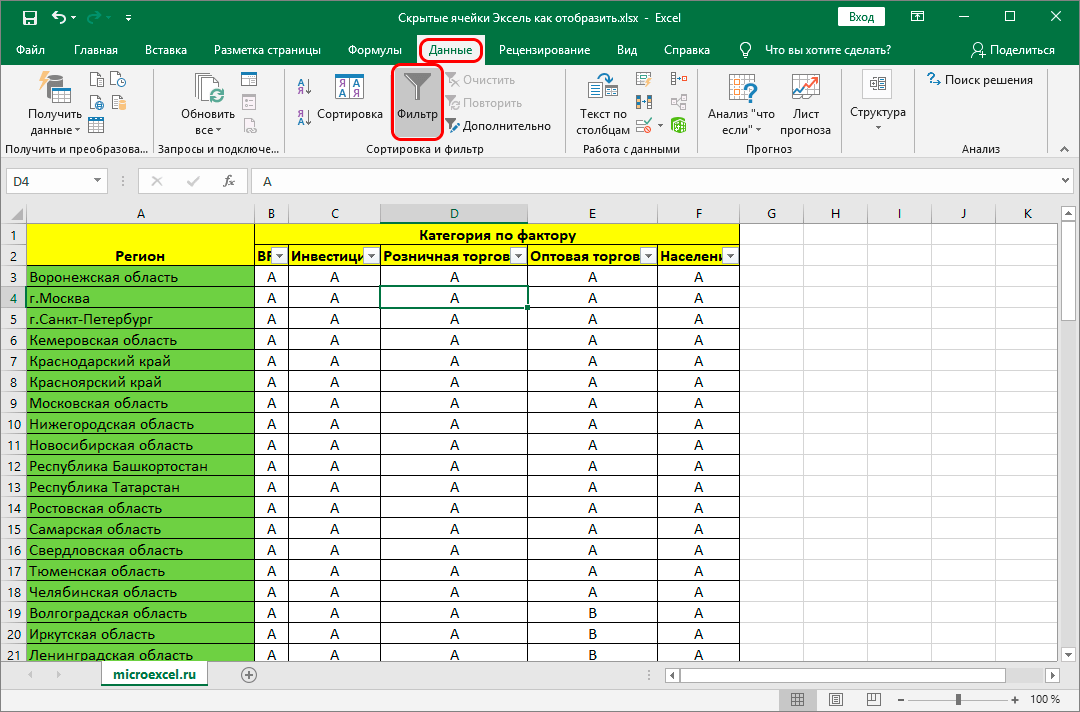This screenshot has height=712, width=1080.
Task: Click the Remove Duplicates icon
Action: (645, 103)
